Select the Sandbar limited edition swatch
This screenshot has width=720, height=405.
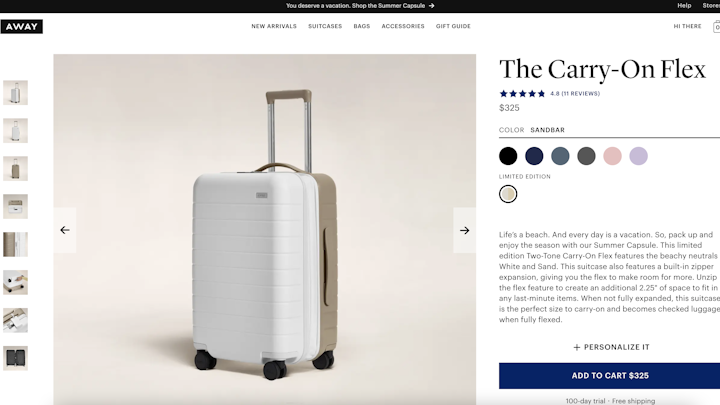pos(508,194)
